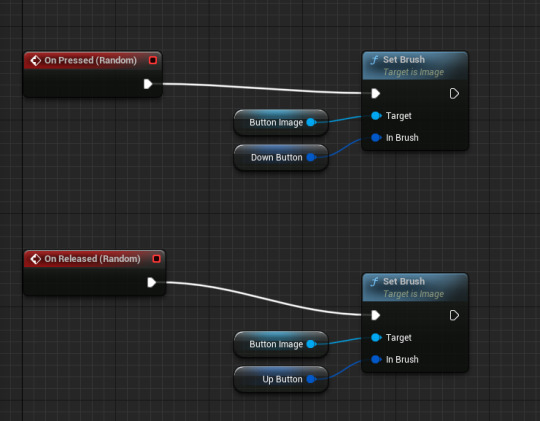Click On Pressed (Random) event diamond icon
The image size is (540, 421).
click(x=35, y=61)
